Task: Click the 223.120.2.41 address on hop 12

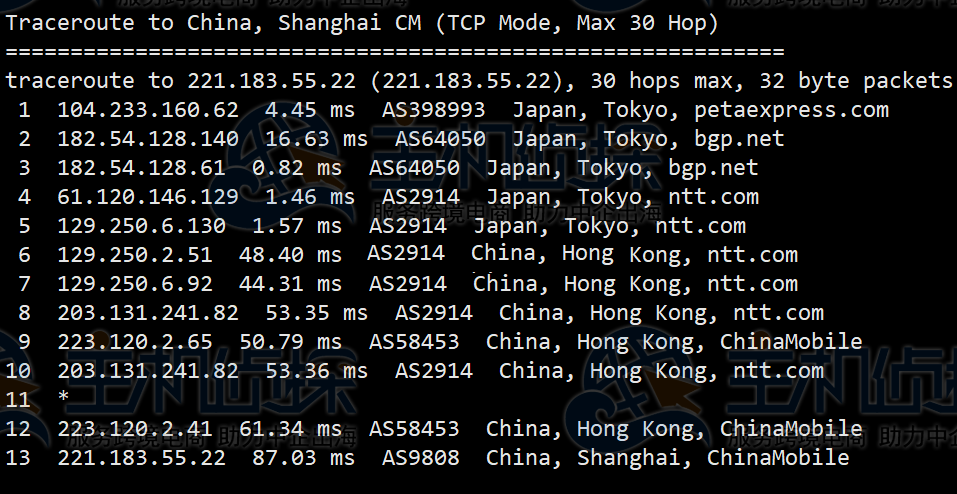Action: coord(135,429)
